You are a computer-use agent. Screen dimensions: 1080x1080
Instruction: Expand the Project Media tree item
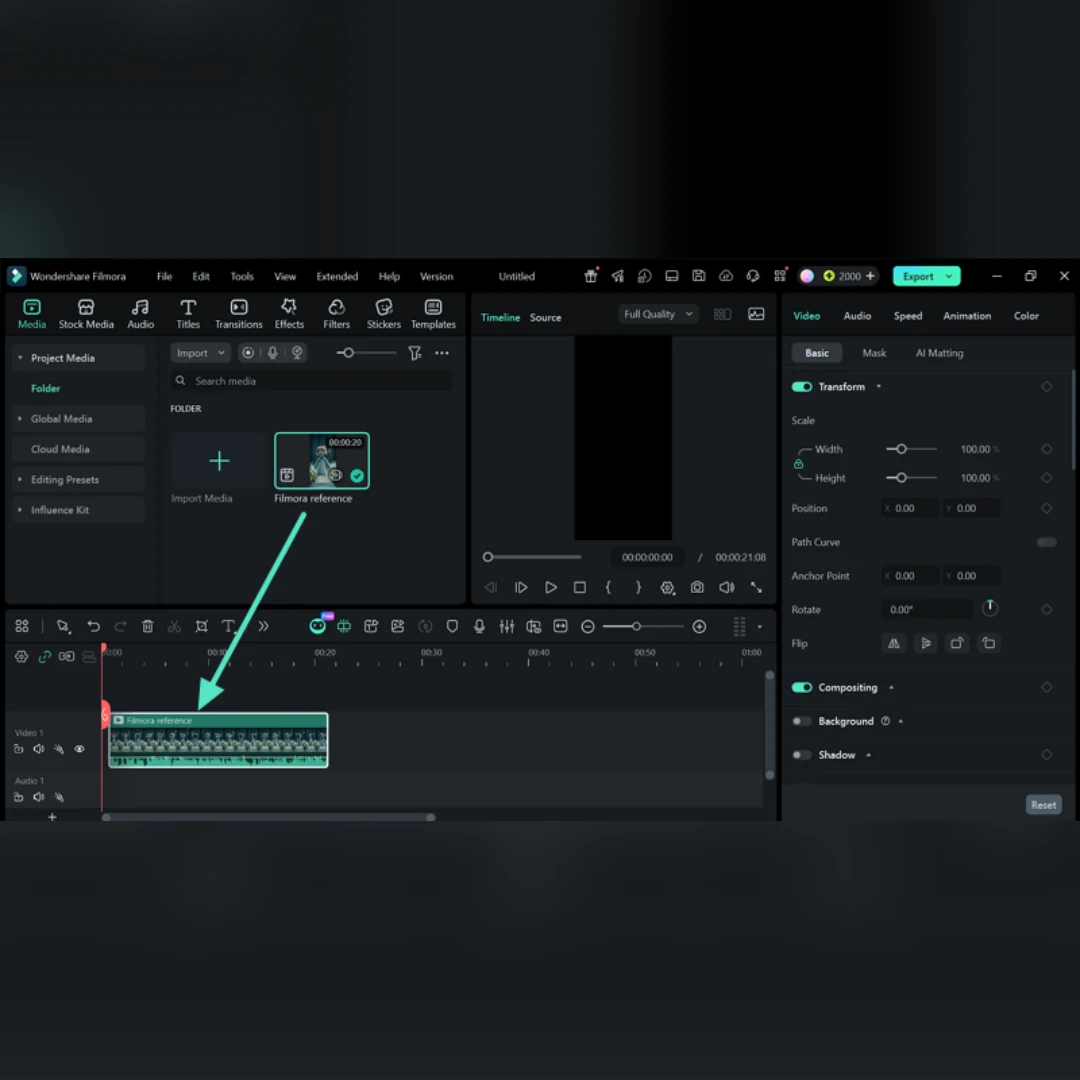click(20, 358)
